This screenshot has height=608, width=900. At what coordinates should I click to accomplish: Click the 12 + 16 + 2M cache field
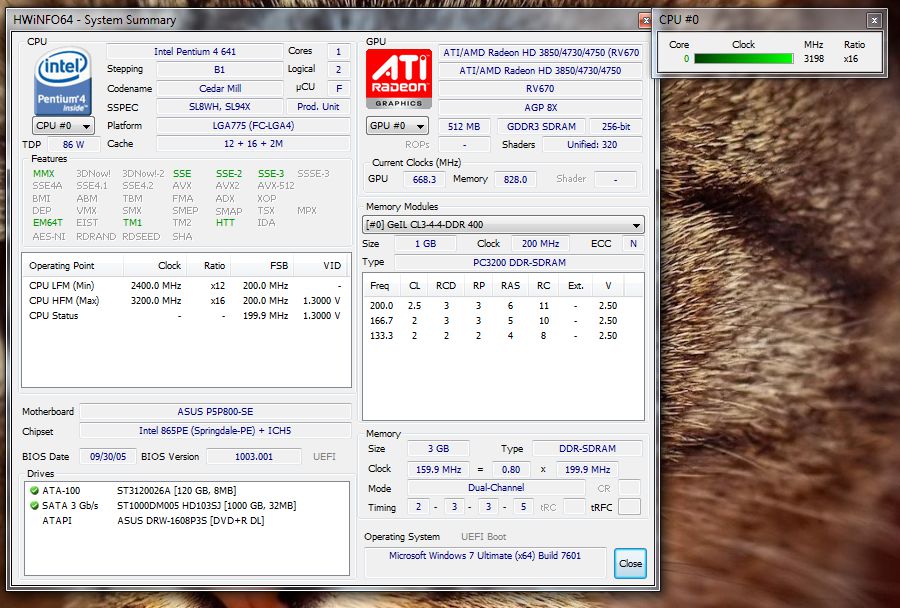(x=253, y=144)
